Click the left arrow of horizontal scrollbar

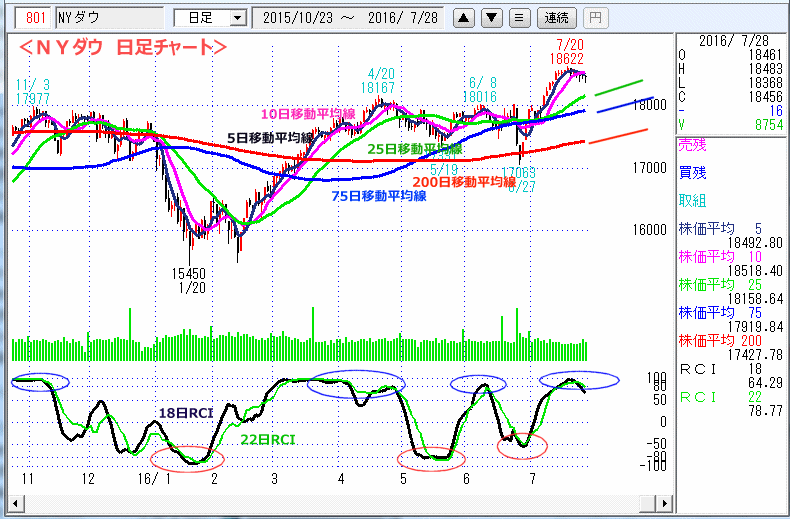coord(16,503)
